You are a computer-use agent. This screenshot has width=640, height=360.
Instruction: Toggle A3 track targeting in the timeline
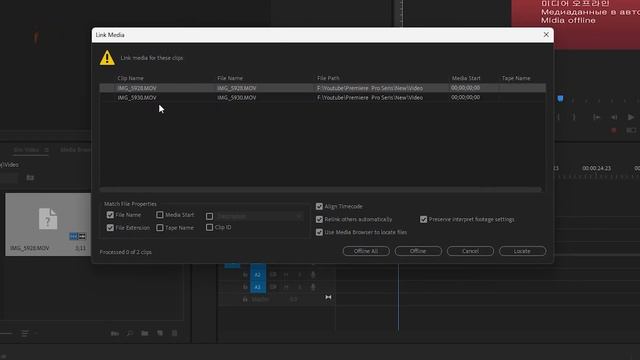point(258,287)
